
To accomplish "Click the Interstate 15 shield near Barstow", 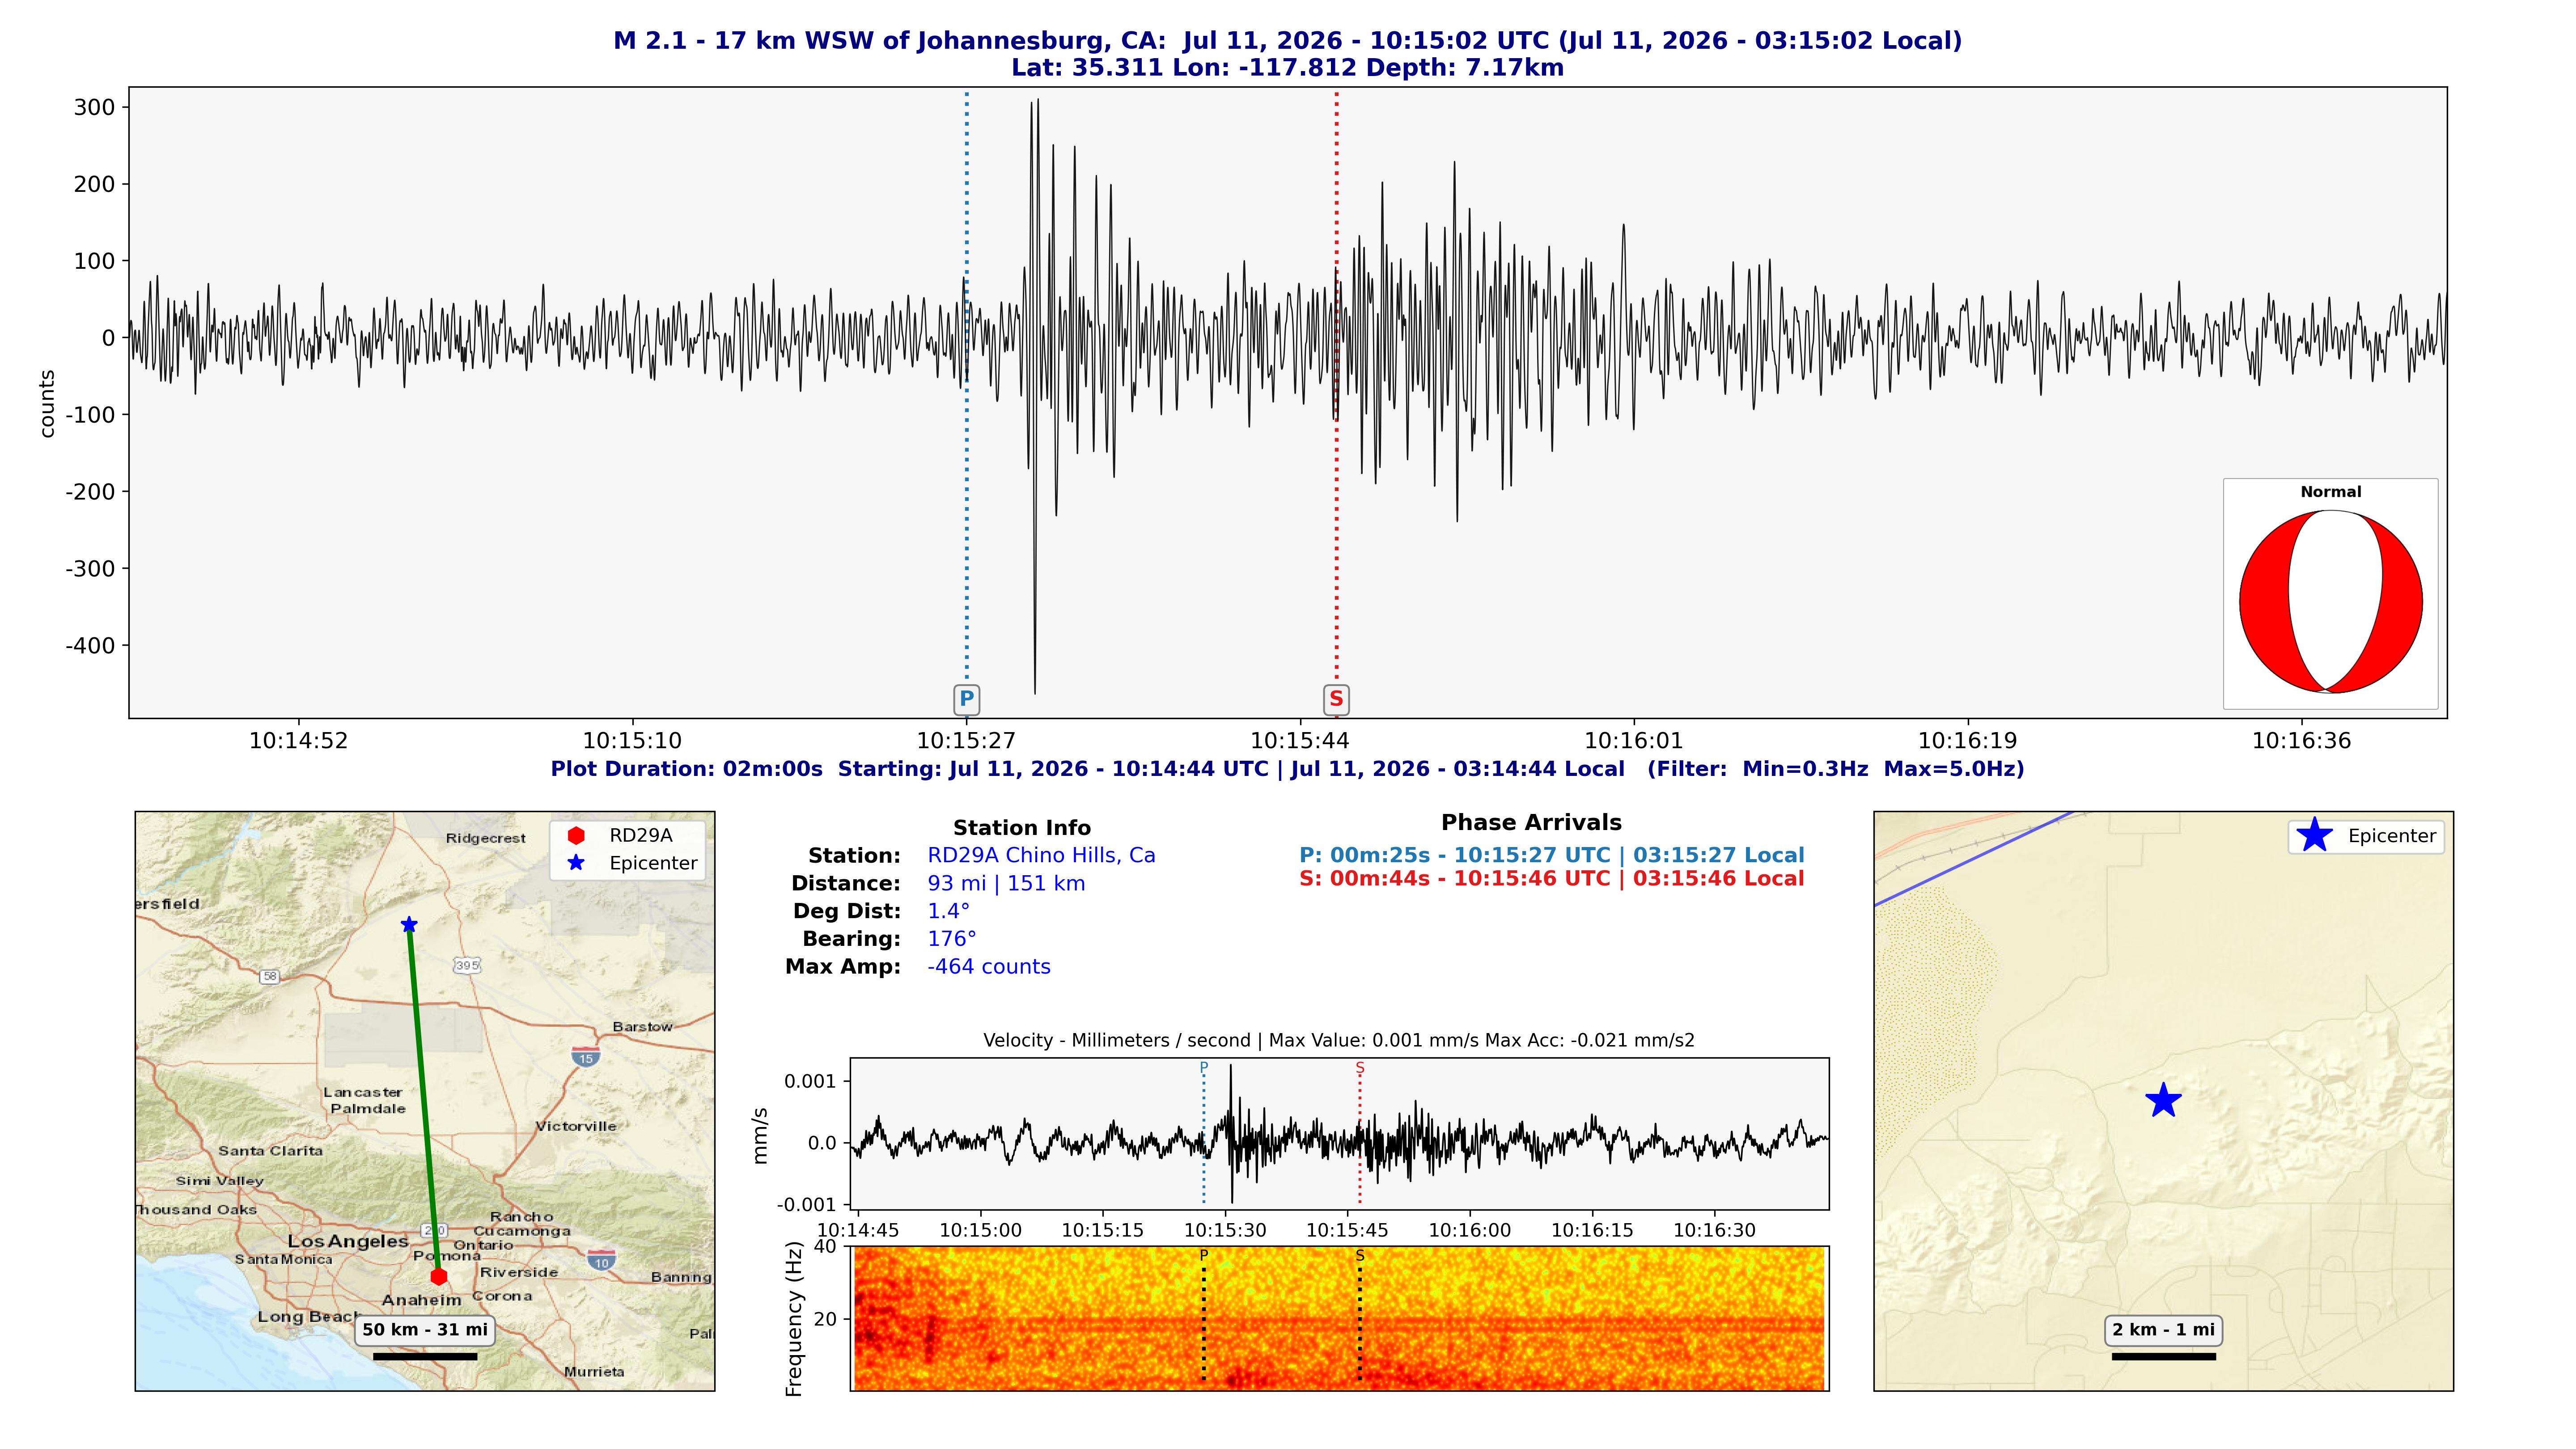I will 586,1056.
